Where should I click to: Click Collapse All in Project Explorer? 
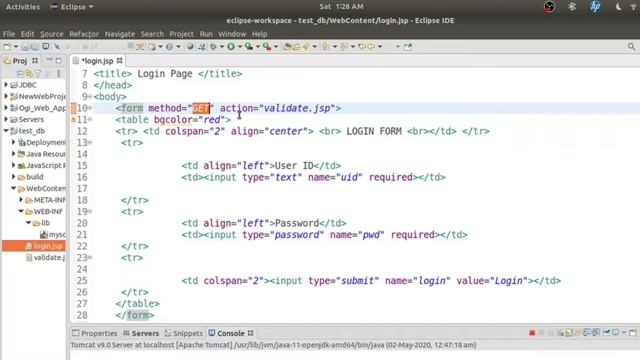click(20, 74)
